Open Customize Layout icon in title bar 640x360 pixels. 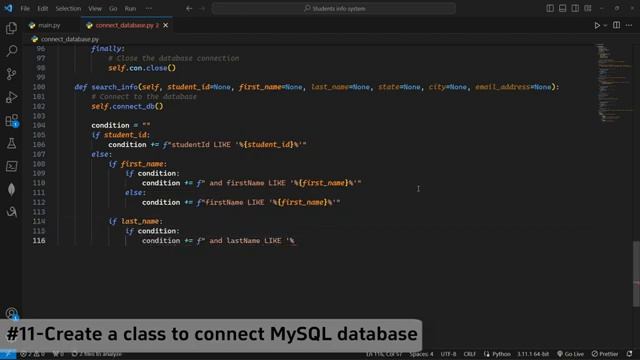[588, 8]
